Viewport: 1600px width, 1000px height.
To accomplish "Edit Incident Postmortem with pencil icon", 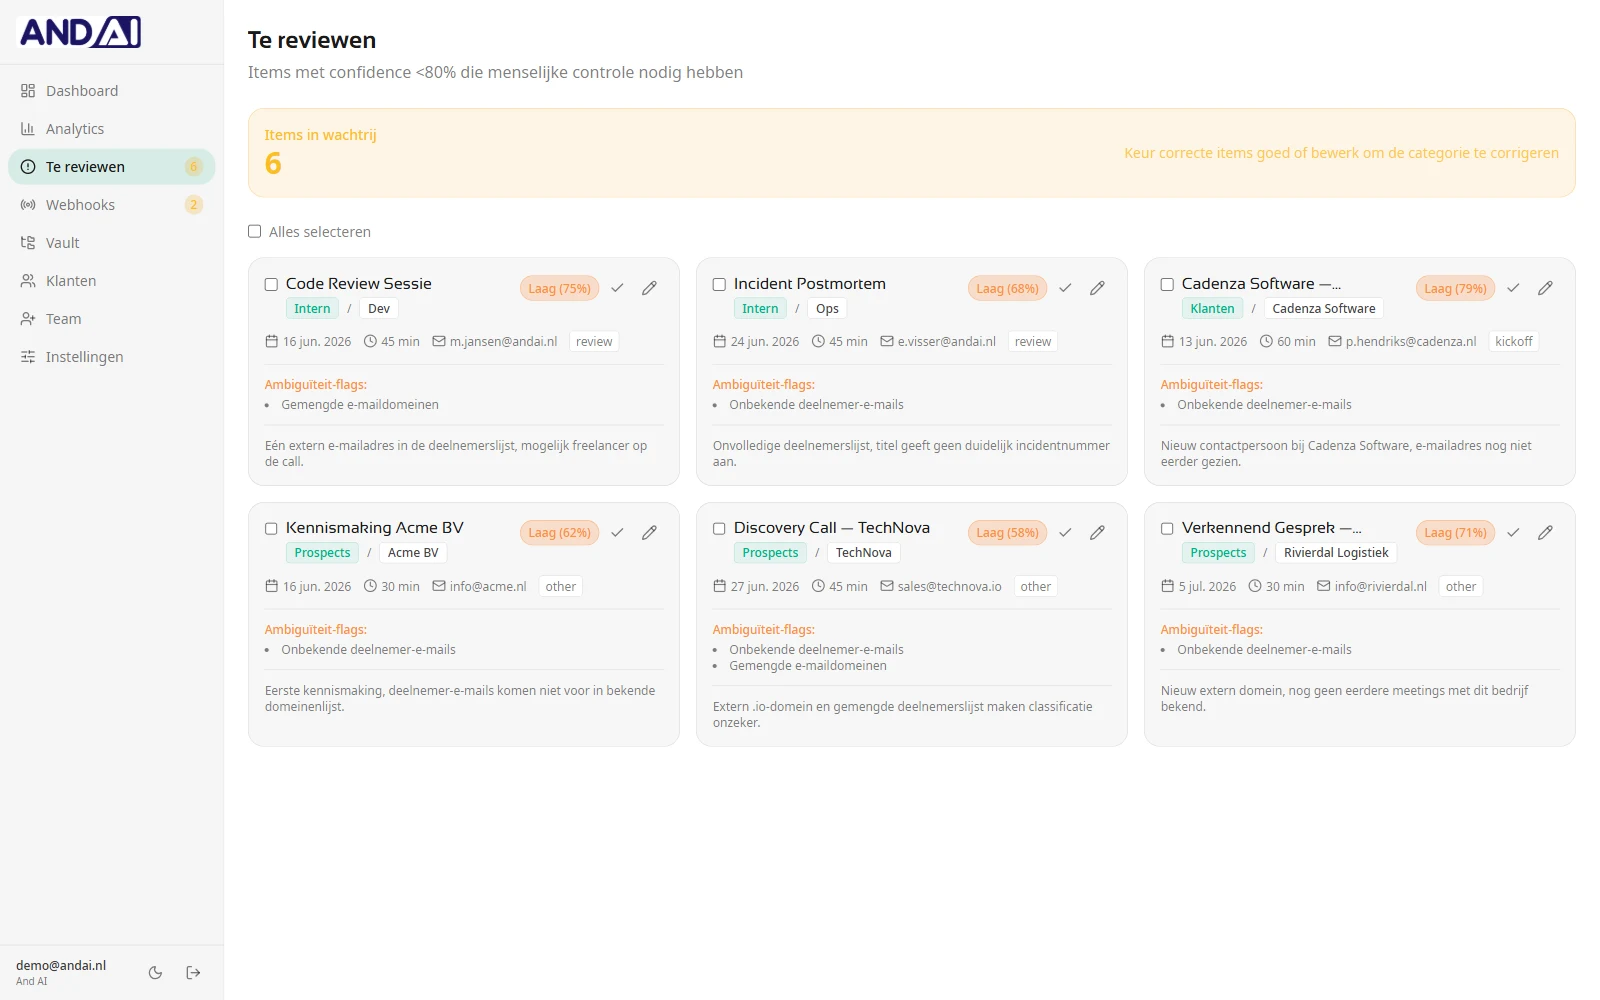I will pos(1097,288).
